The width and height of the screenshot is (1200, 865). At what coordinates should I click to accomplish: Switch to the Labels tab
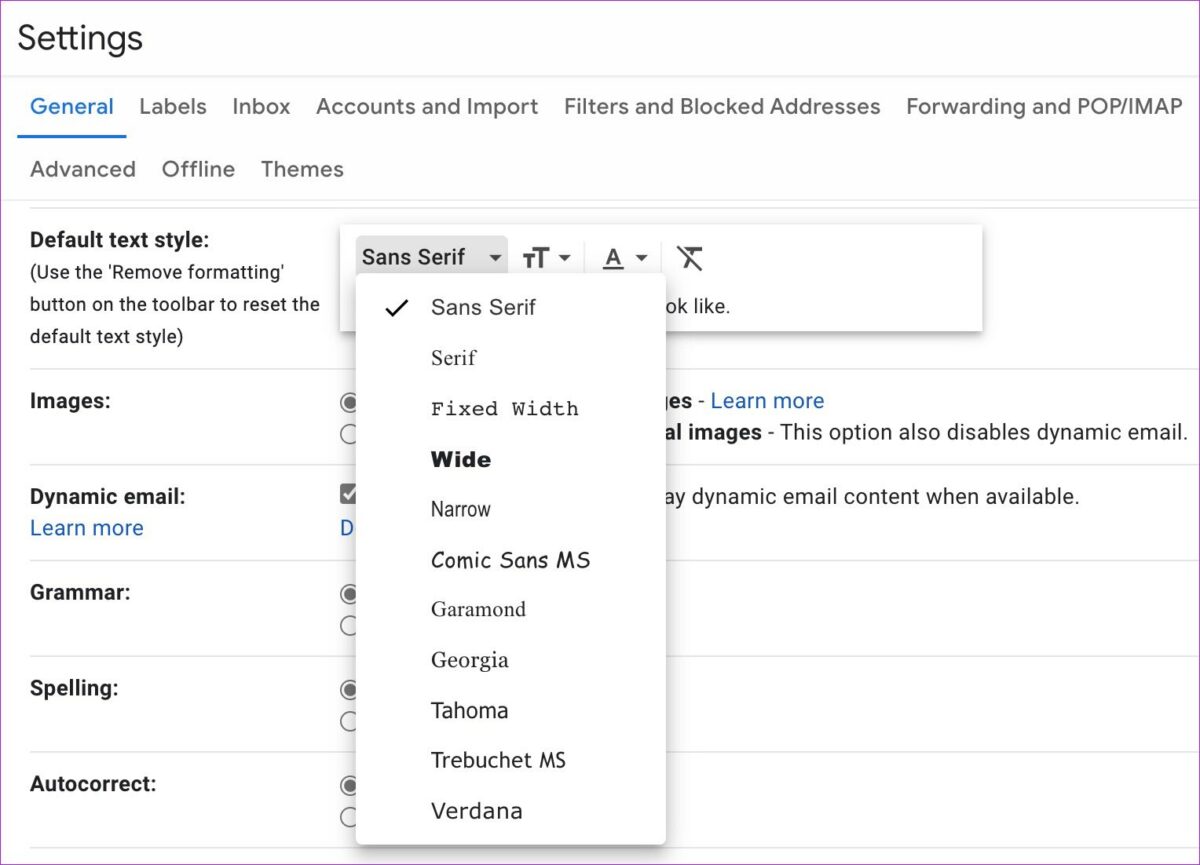click(x=173, y=107)
